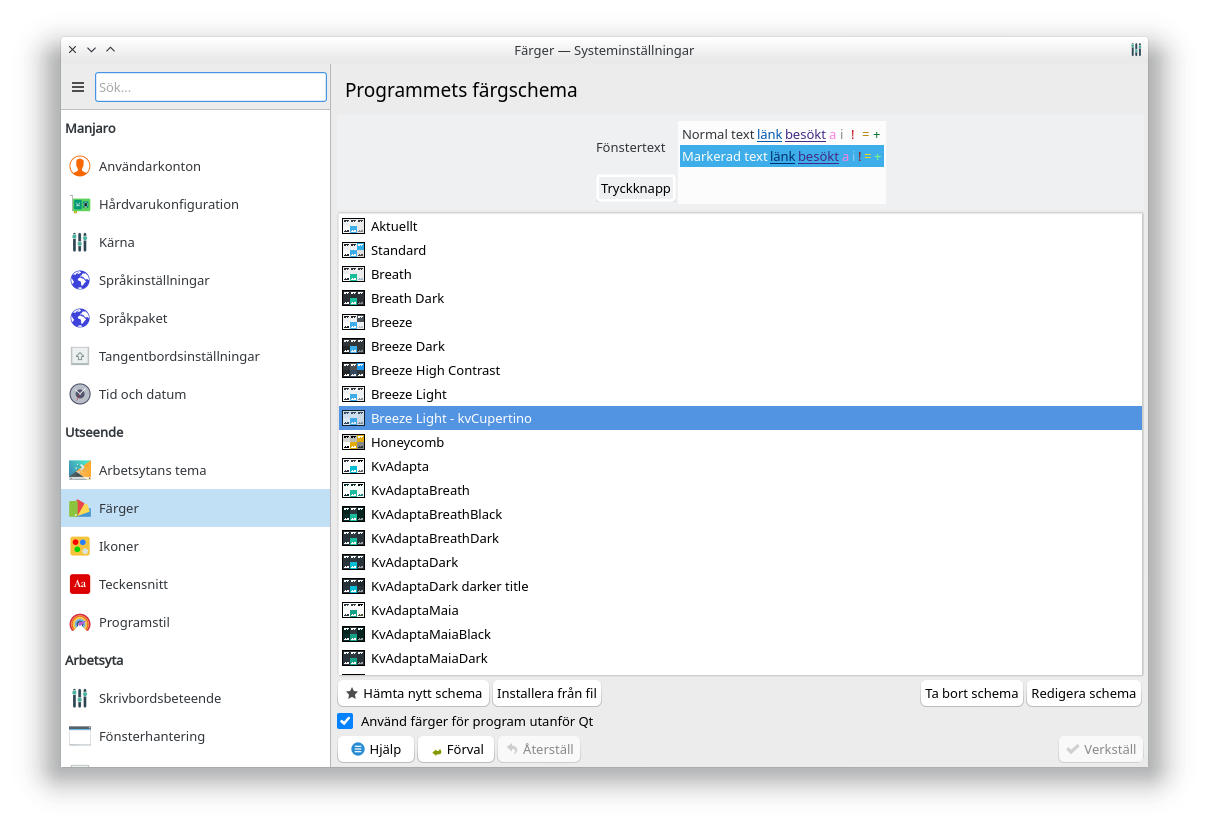
Task: Click the KvAdaptaMaia scheme preview icon
Action: [x=353, y=610]
